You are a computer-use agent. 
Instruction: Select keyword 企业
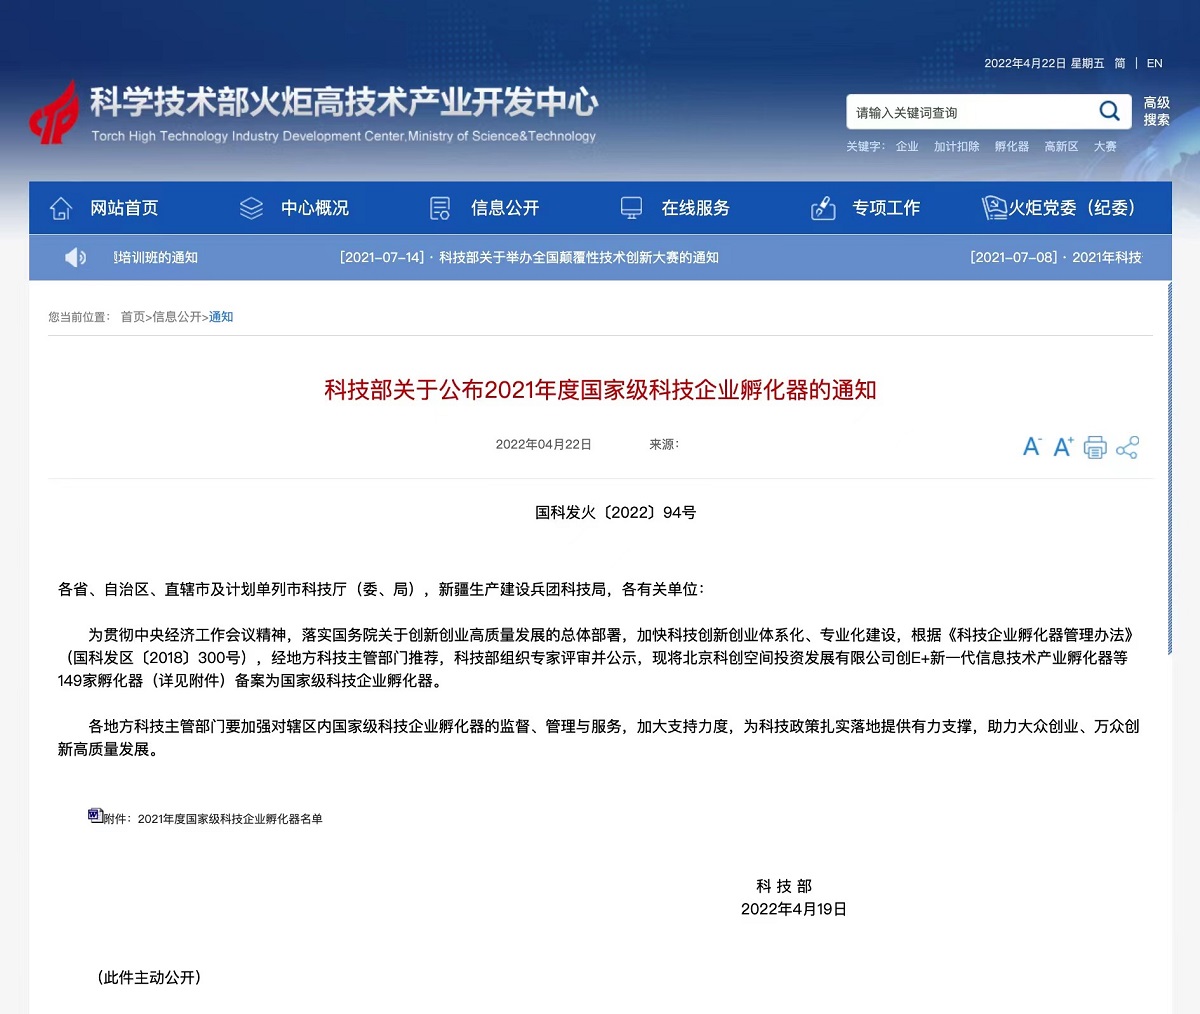(x=907, y=146)
